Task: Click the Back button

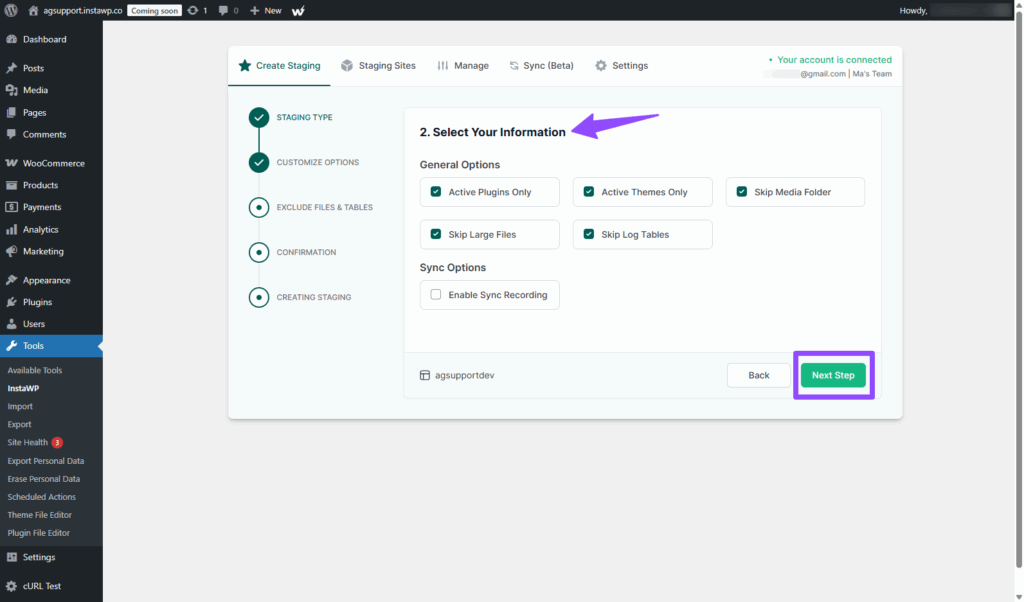Action: point(758,375)
